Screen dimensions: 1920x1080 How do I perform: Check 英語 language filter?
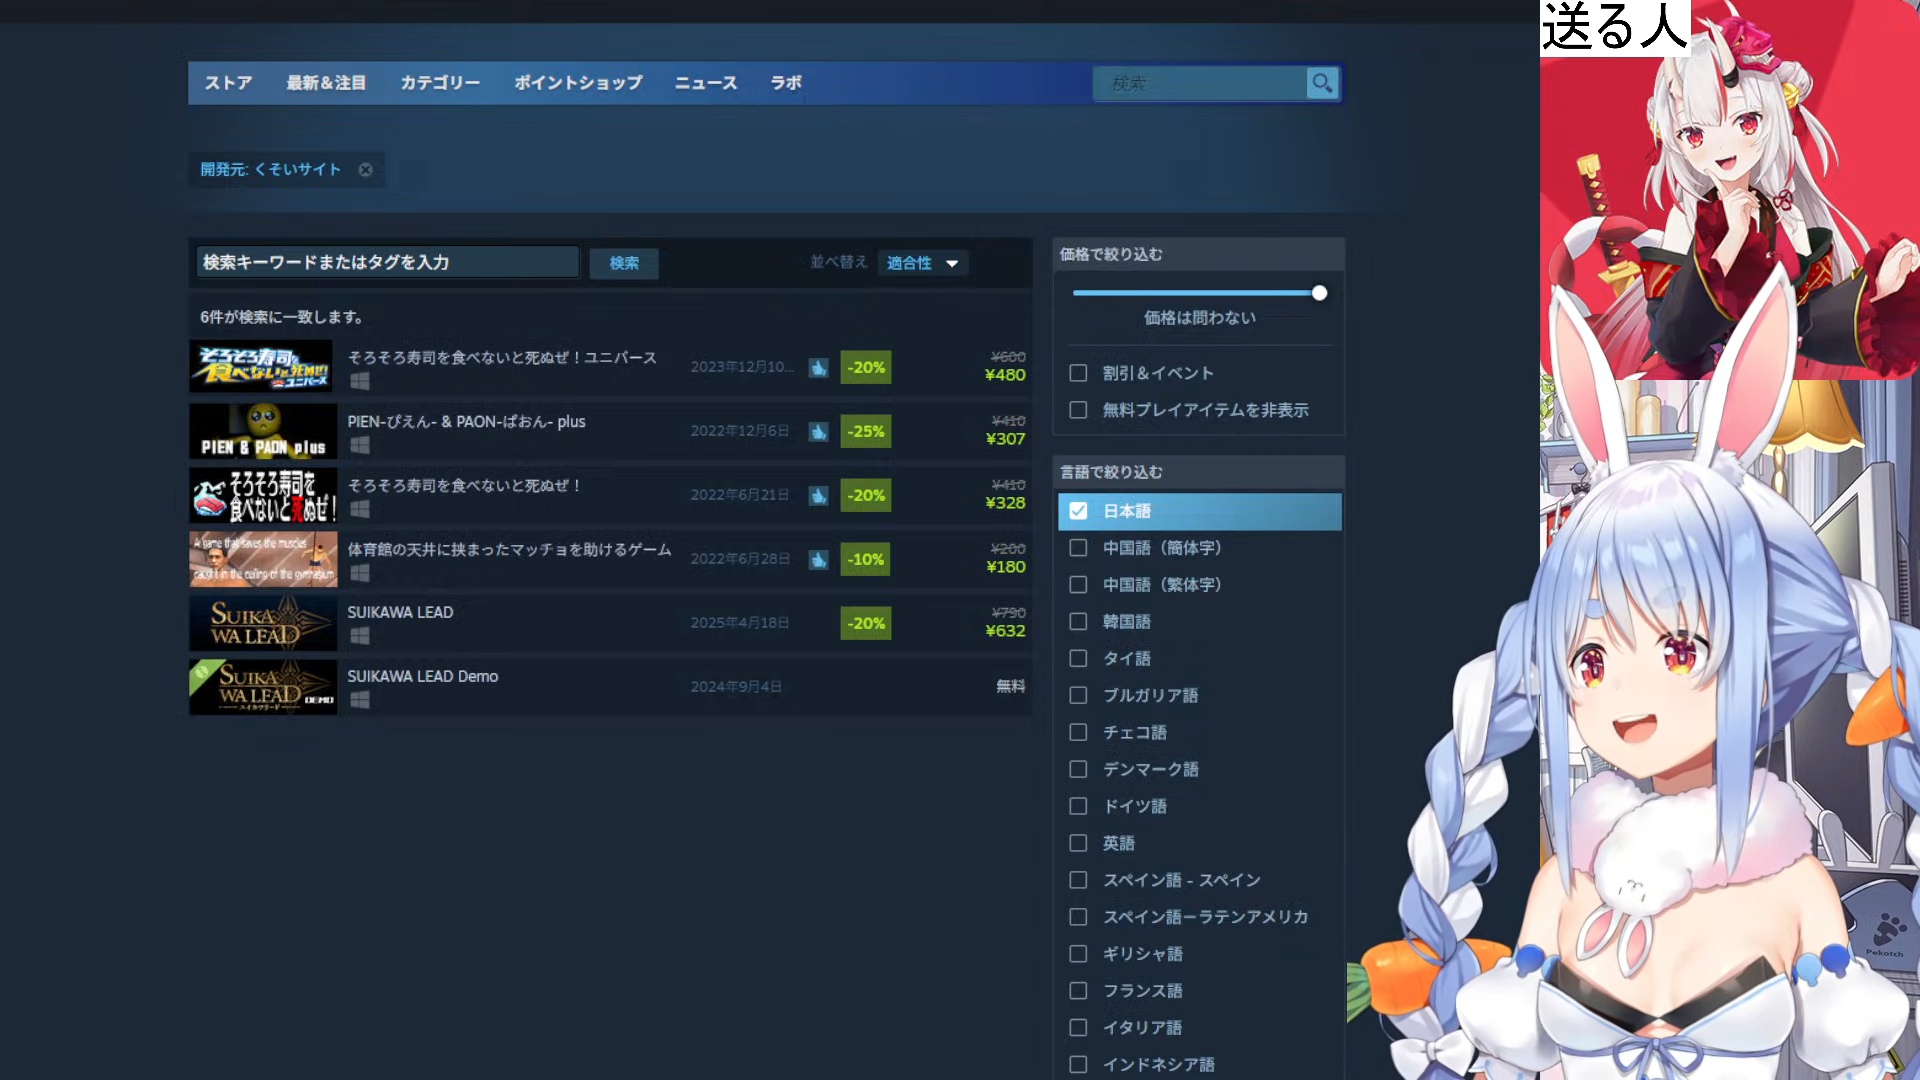[1078, 844]
